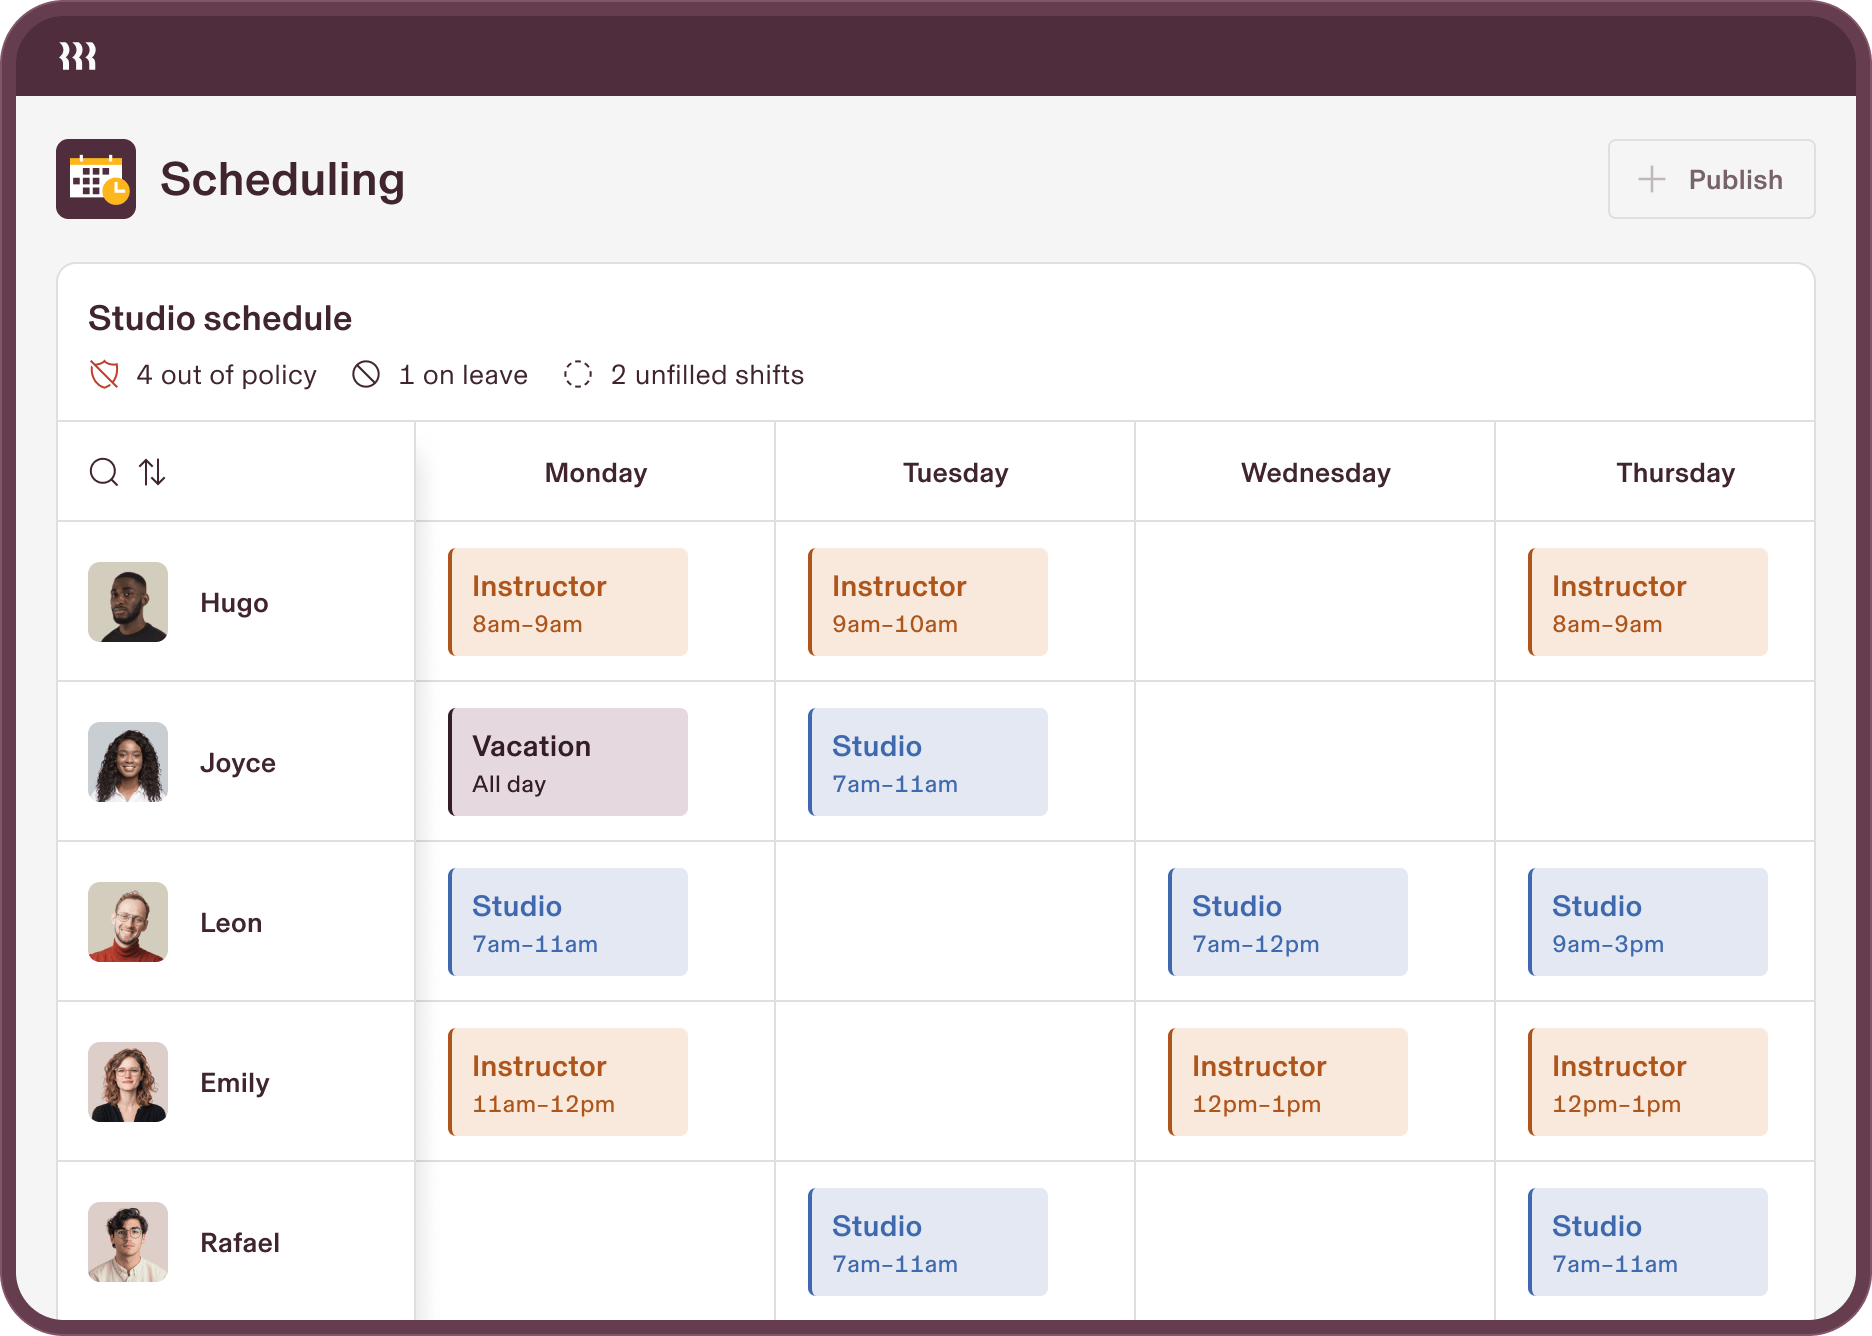Select the Thursday column header
The height and width of the screenshot is (1336, 1872).
coord(1675,471)
